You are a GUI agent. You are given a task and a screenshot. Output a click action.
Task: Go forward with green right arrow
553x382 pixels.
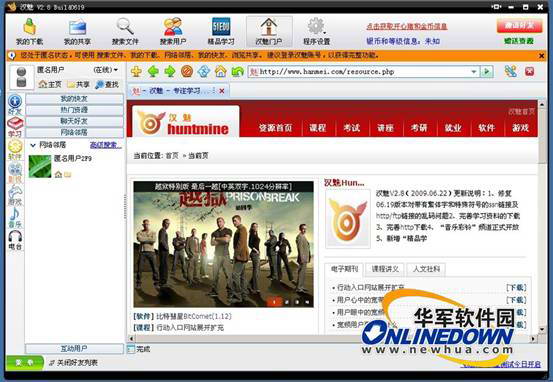170,72
